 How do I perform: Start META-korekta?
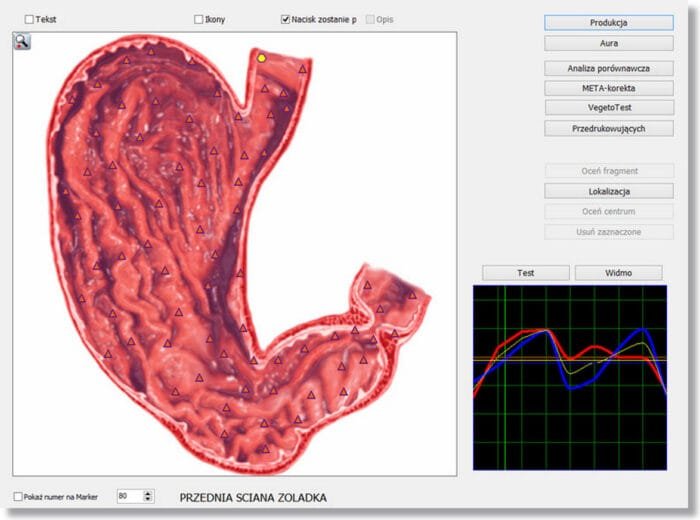[609, 88]
